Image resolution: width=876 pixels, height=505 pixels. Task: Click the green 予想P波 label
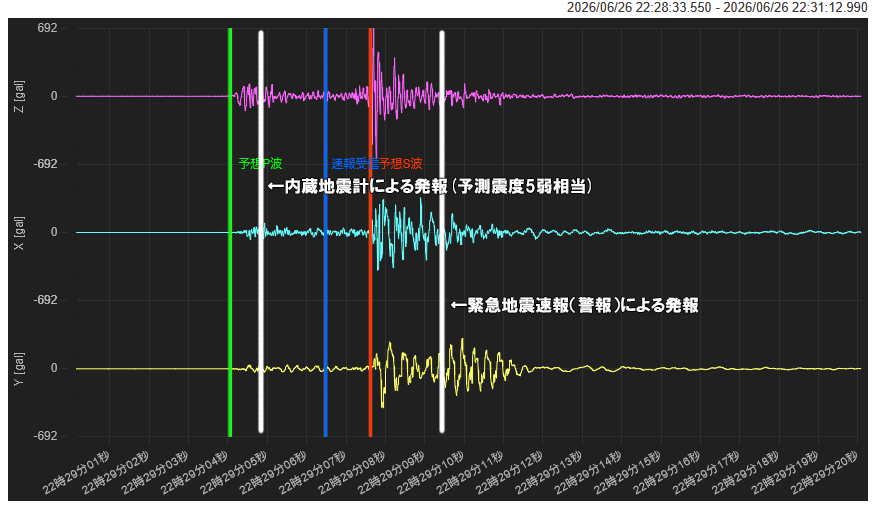point(260,163)
